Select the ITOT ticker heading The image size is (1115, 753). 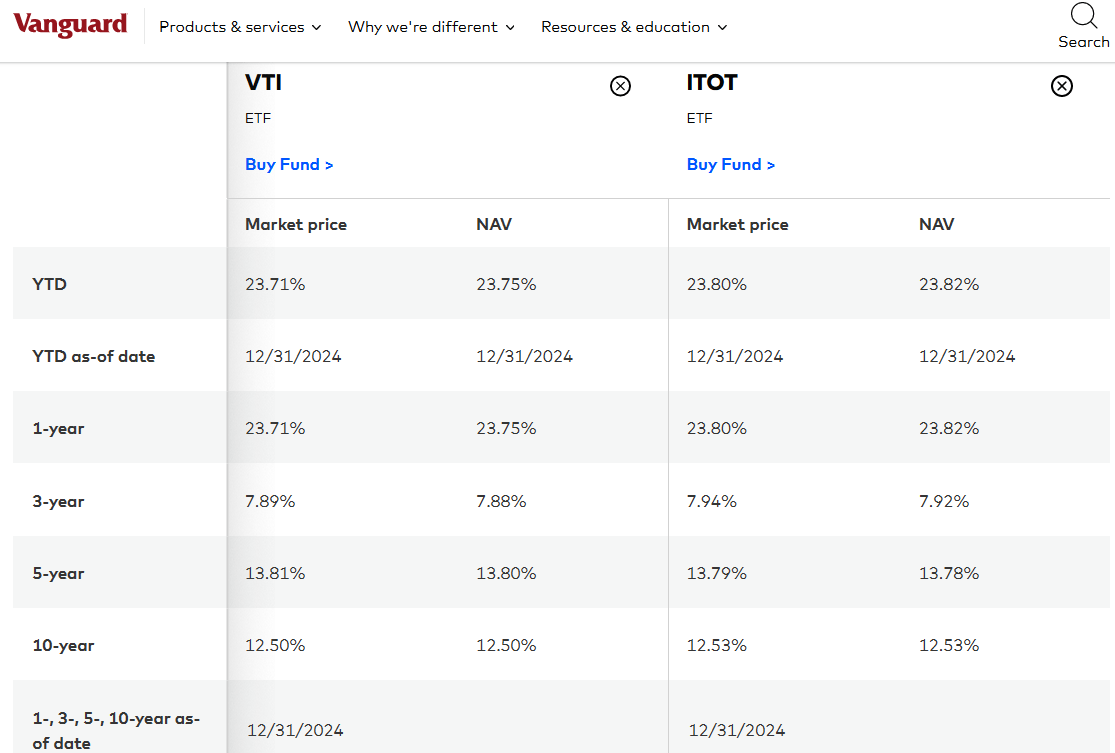712,83
